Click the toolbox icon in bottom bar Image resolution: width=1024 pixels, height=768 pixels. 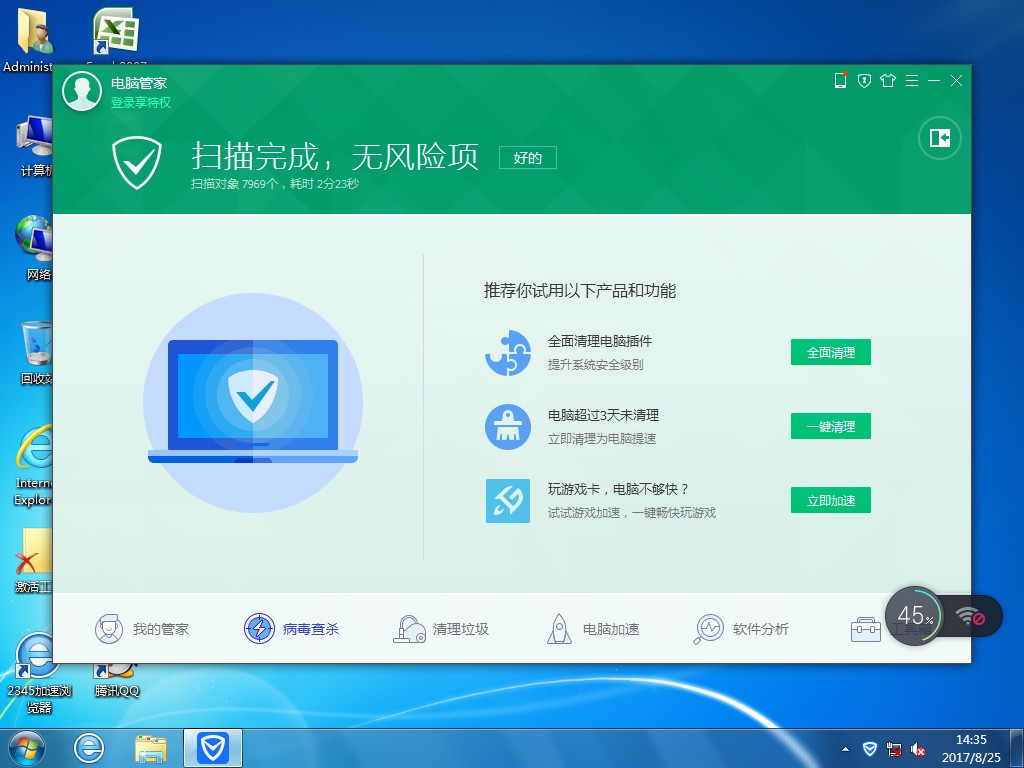coord(865,630)
